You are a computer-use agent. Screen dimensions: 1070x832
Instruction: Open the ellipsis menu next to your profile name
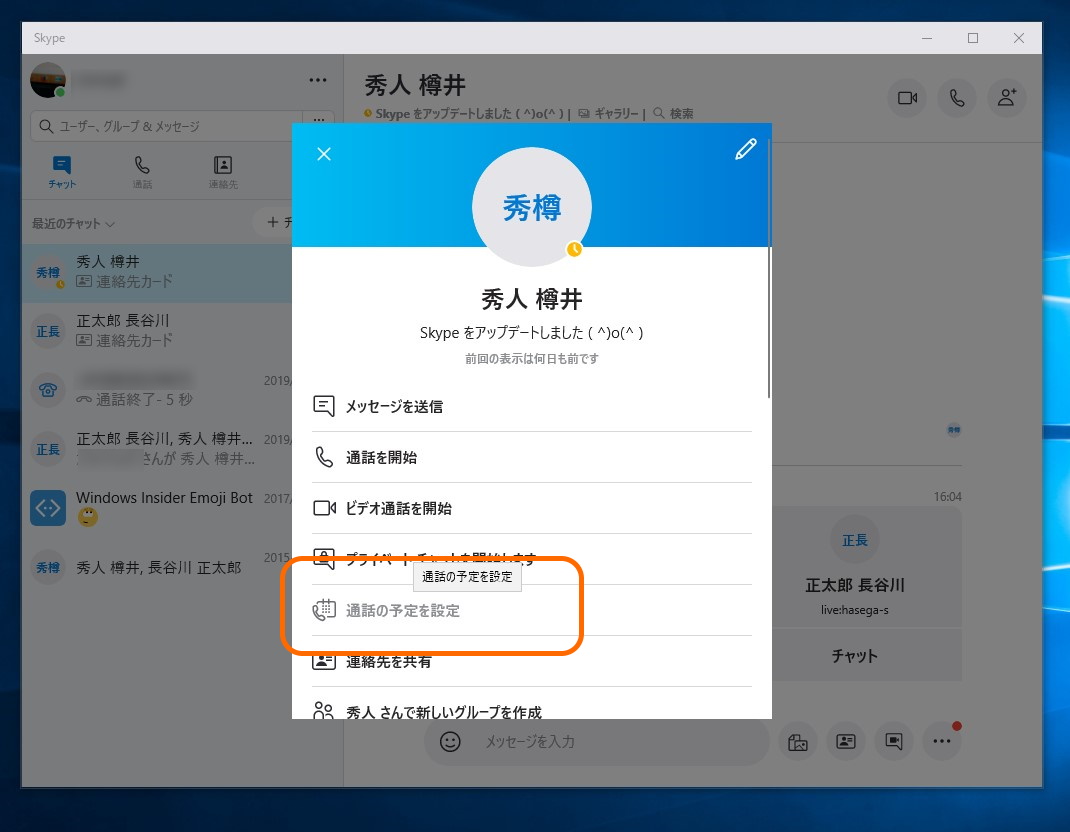[x=318, y=79]
